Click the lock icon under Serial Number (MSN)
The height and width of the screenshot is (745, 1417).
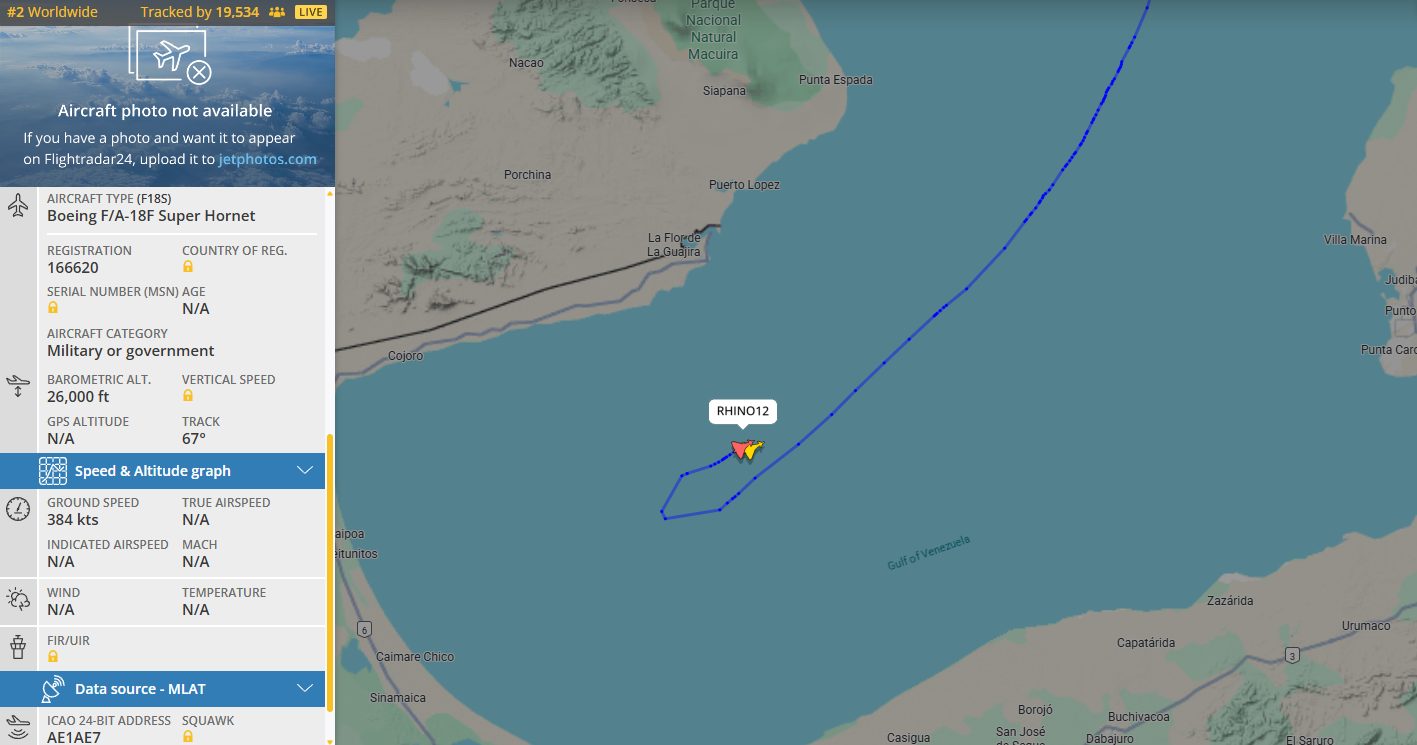pyautogui.click(x=52, y=308)
